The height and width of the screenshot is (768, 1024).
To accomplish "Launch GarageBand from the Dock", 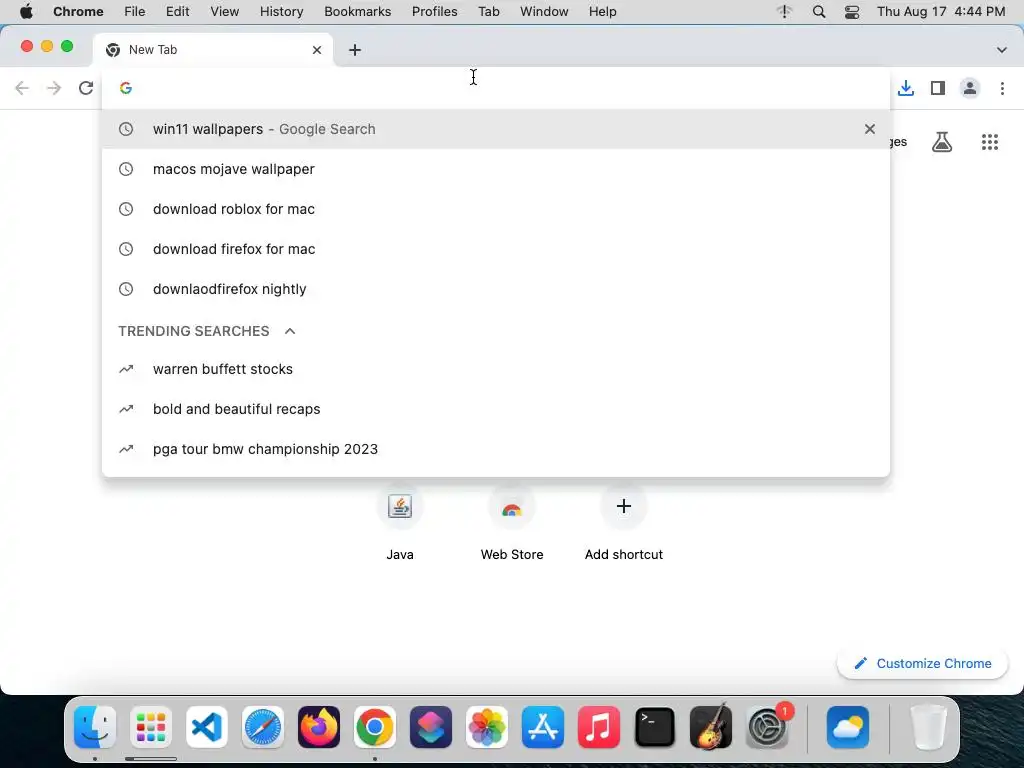I will point(711,727).
